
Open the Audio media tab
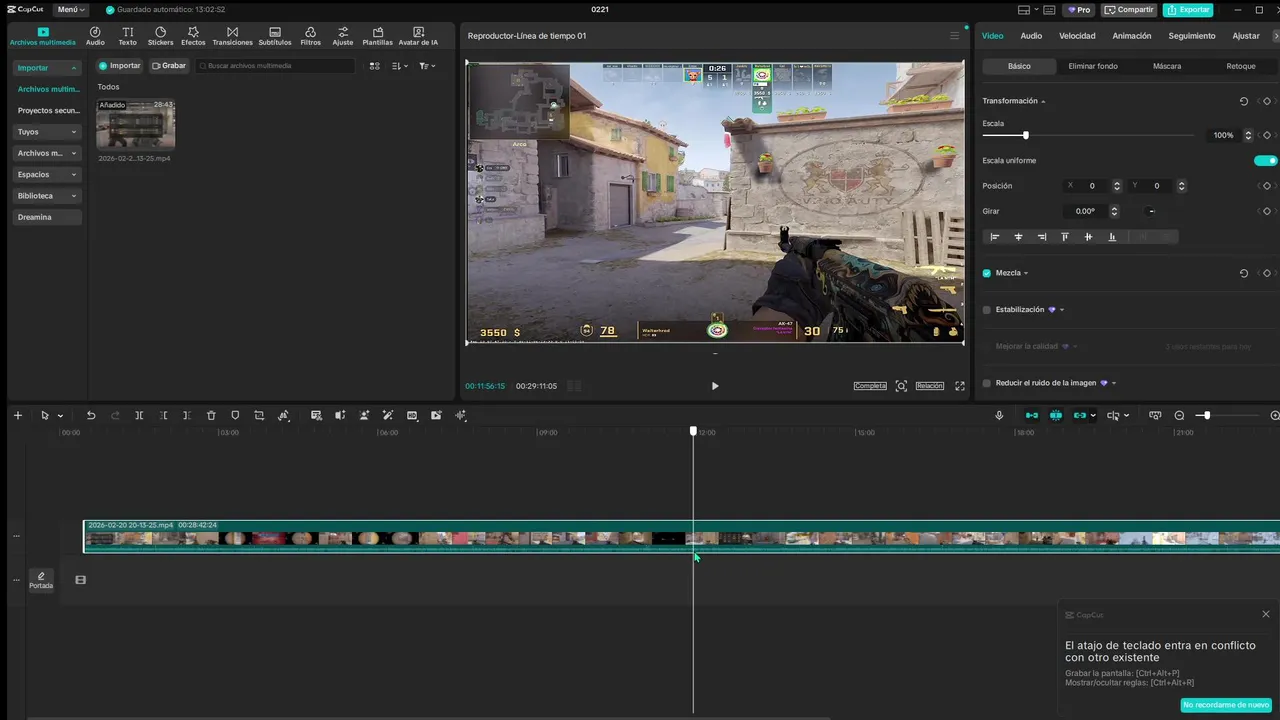coord(95,36)
